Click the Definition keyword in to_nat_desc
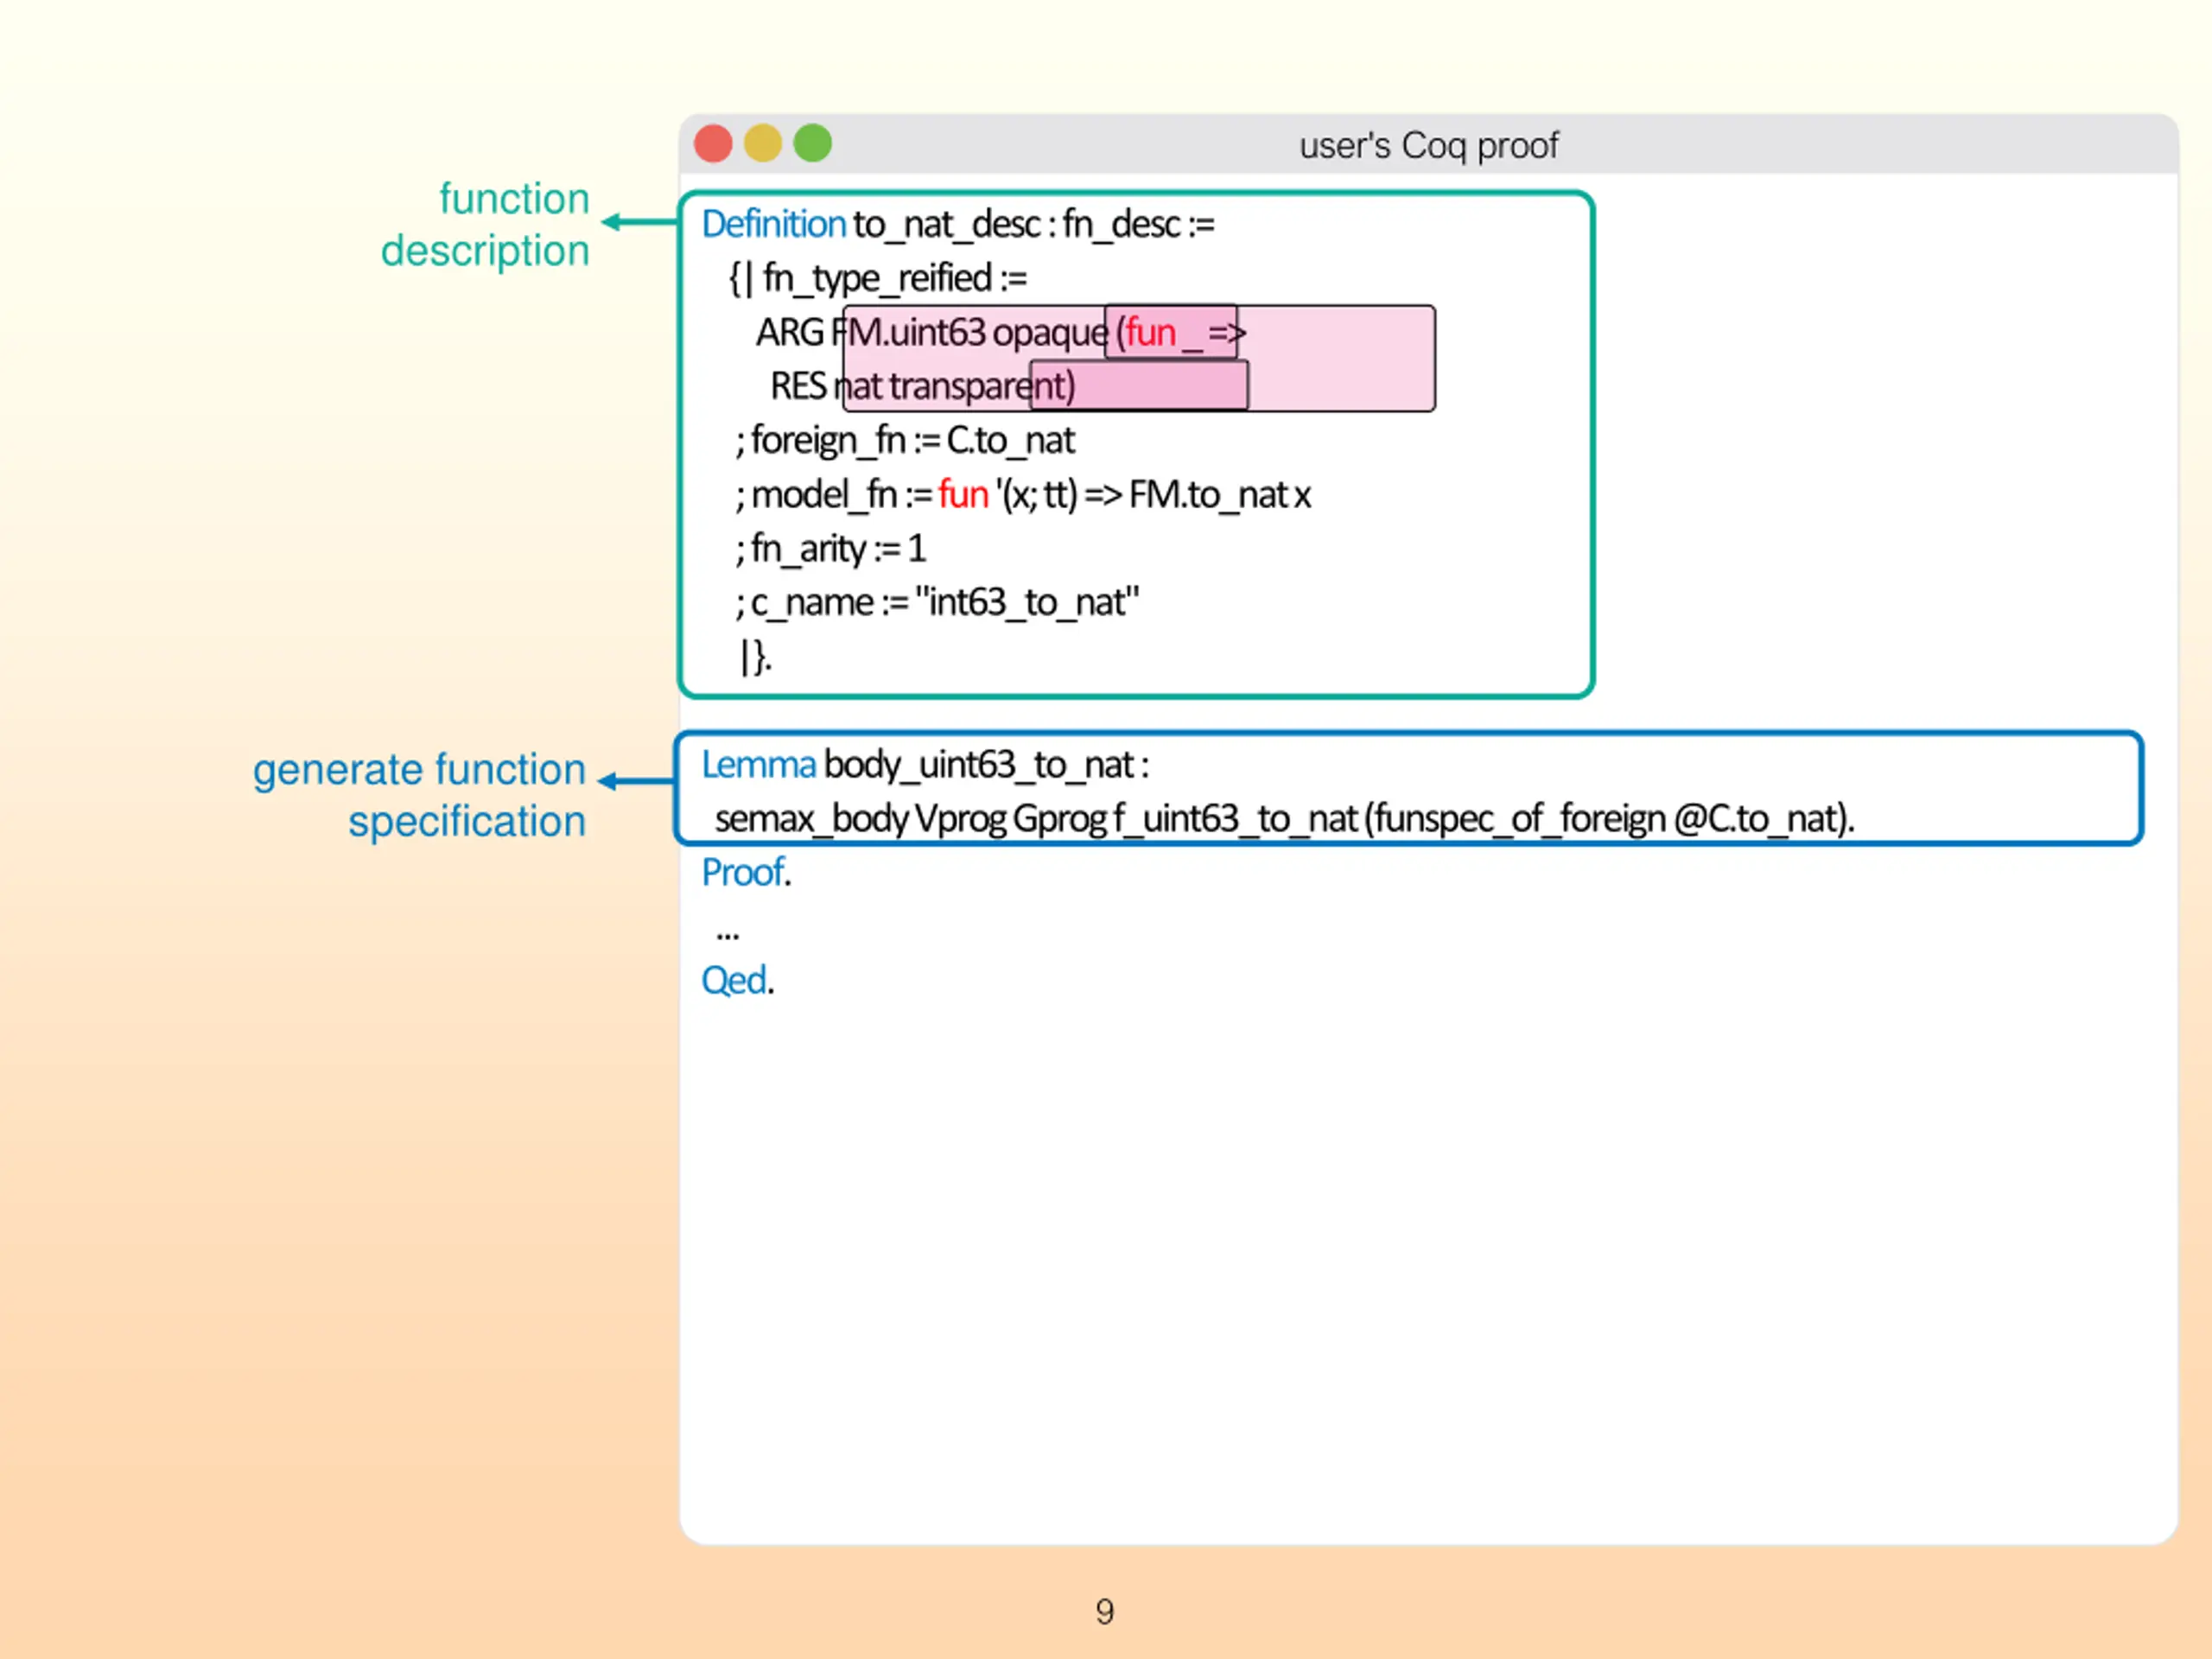Screen dimensions: 2212x1659 click(x=774, y=224)
